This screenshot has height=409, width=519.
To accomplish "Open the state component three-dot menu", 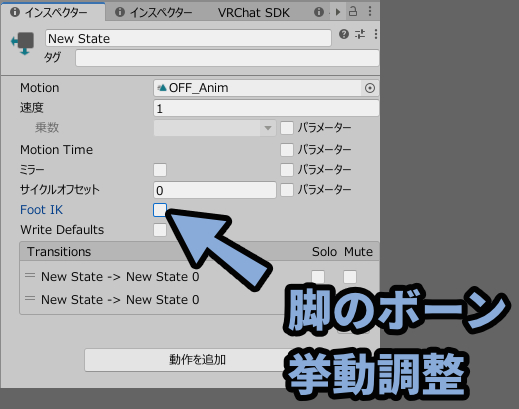I will (376, 34).
